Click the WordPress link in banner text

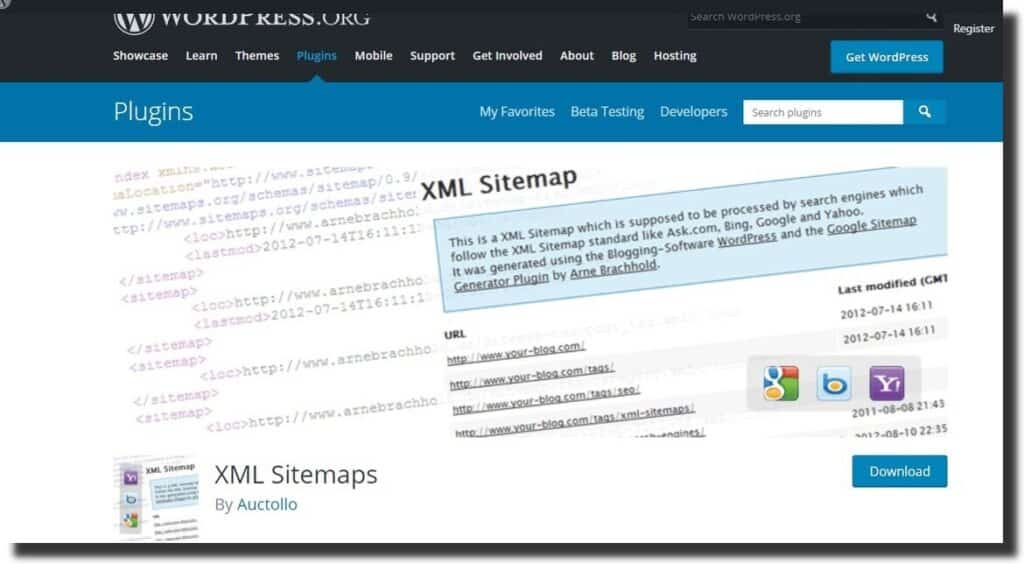pyautogui.click(x=747, y=238)
